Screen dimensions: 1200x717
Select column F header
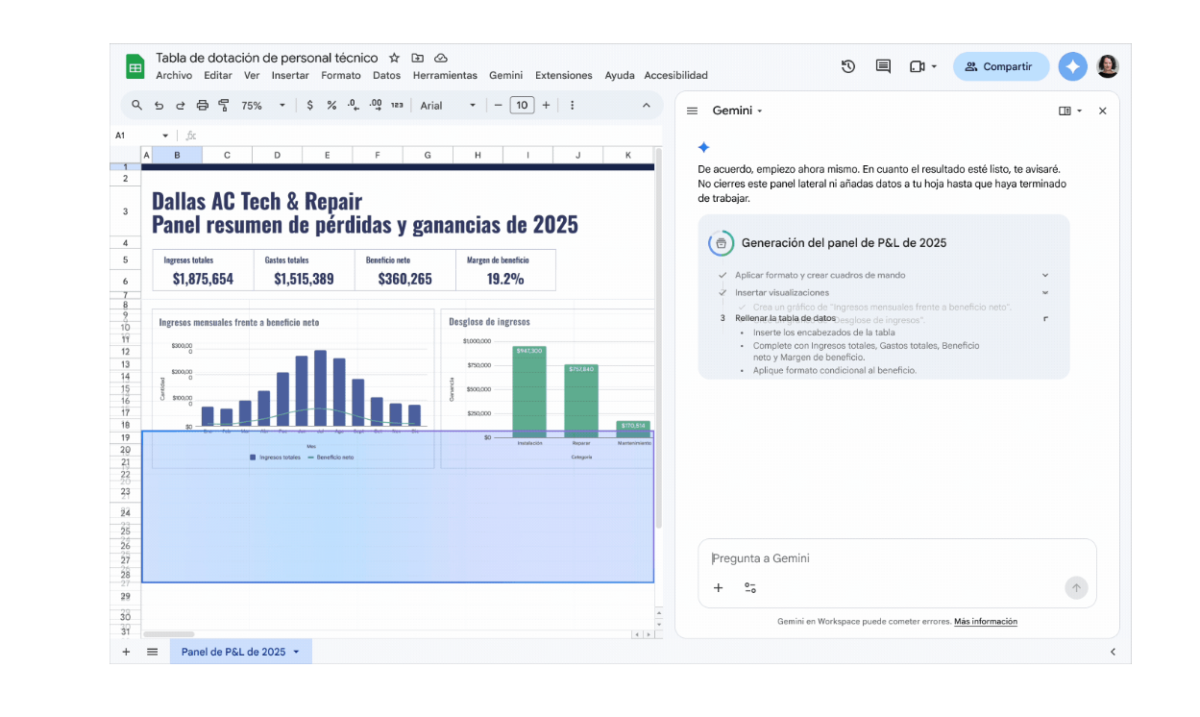point(378,155)
